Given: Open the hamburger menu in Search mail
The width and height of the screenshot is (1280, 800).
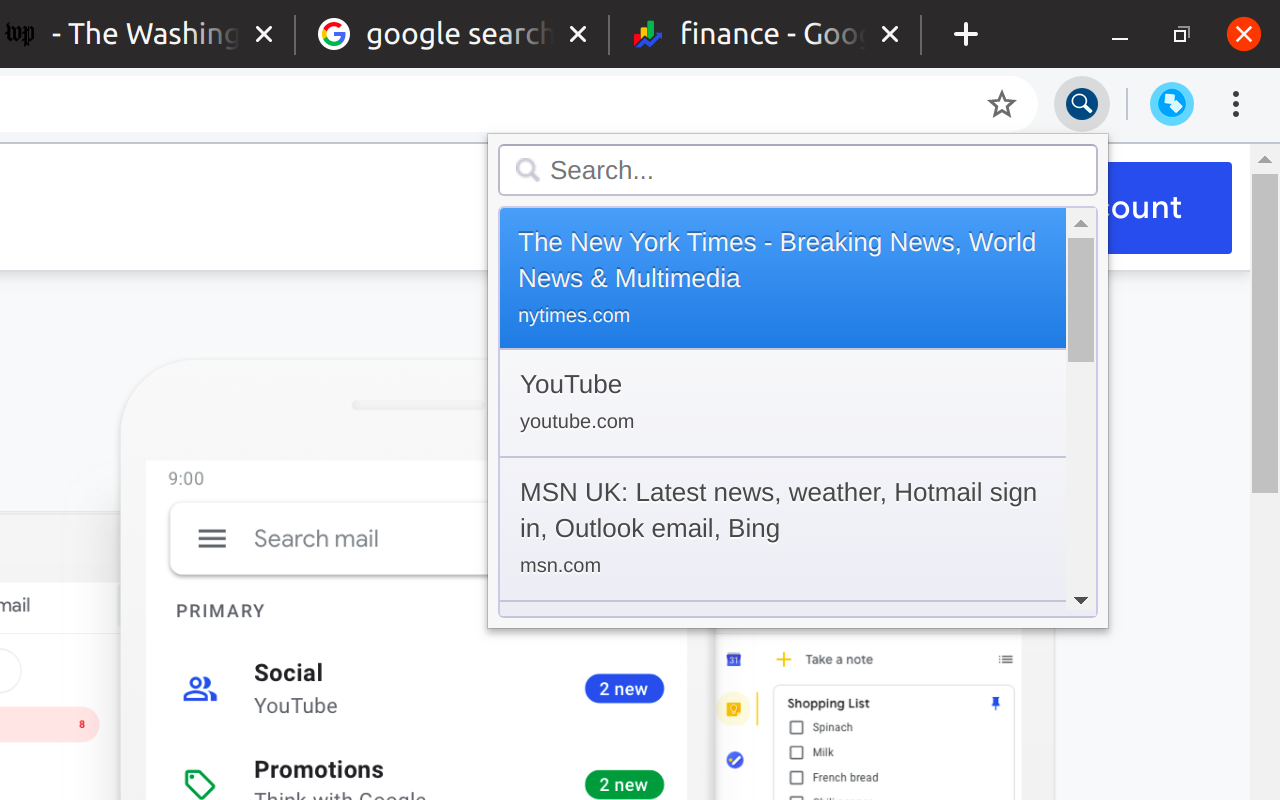Looking at the screenshot, I should pyautogui.click(x=212, y=539).
